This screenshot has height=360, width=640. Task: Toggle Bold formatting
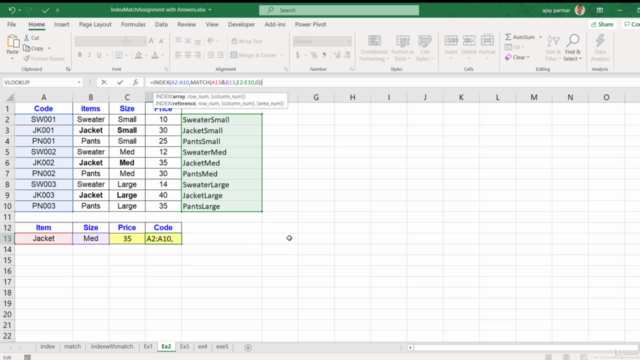[x=80, y=55]
